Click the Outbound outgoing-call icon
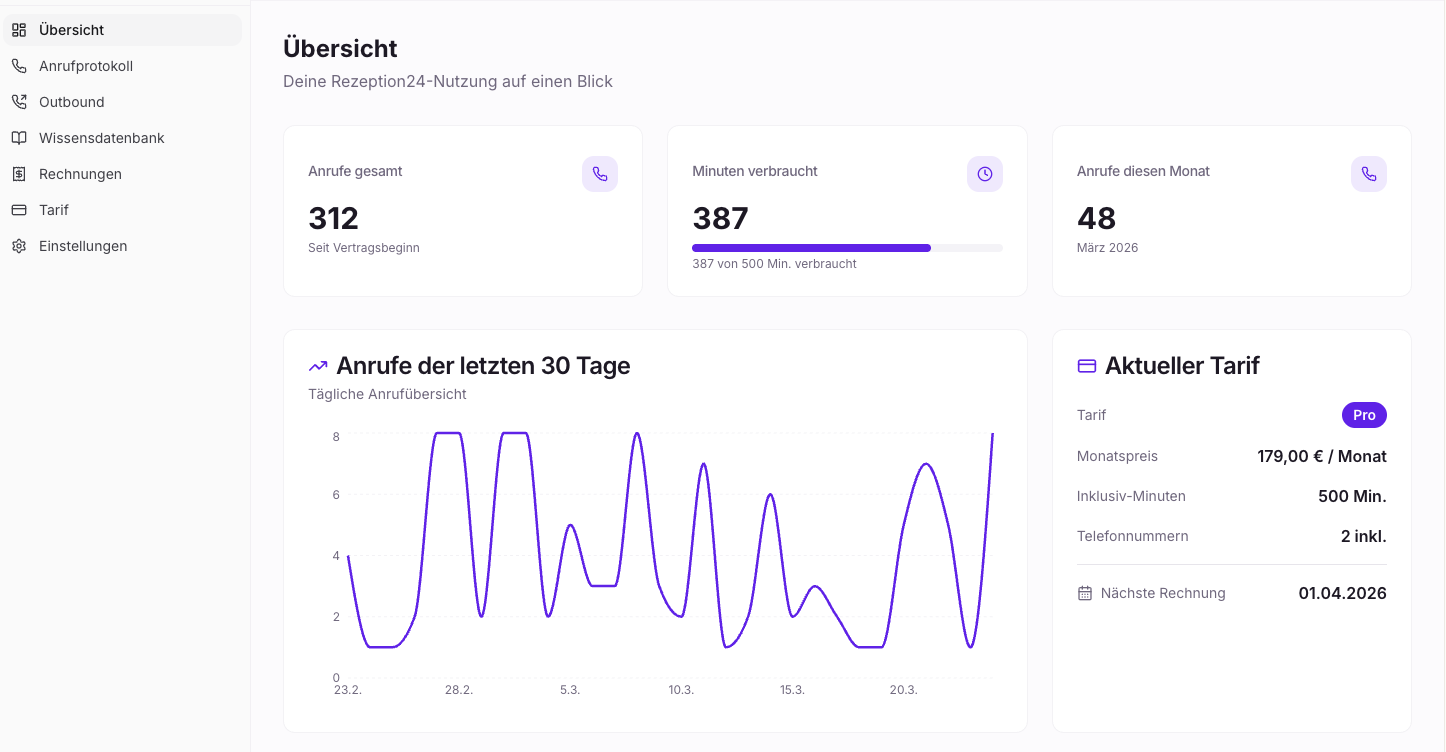The image size is (1446, 752). tap(19, 102)
